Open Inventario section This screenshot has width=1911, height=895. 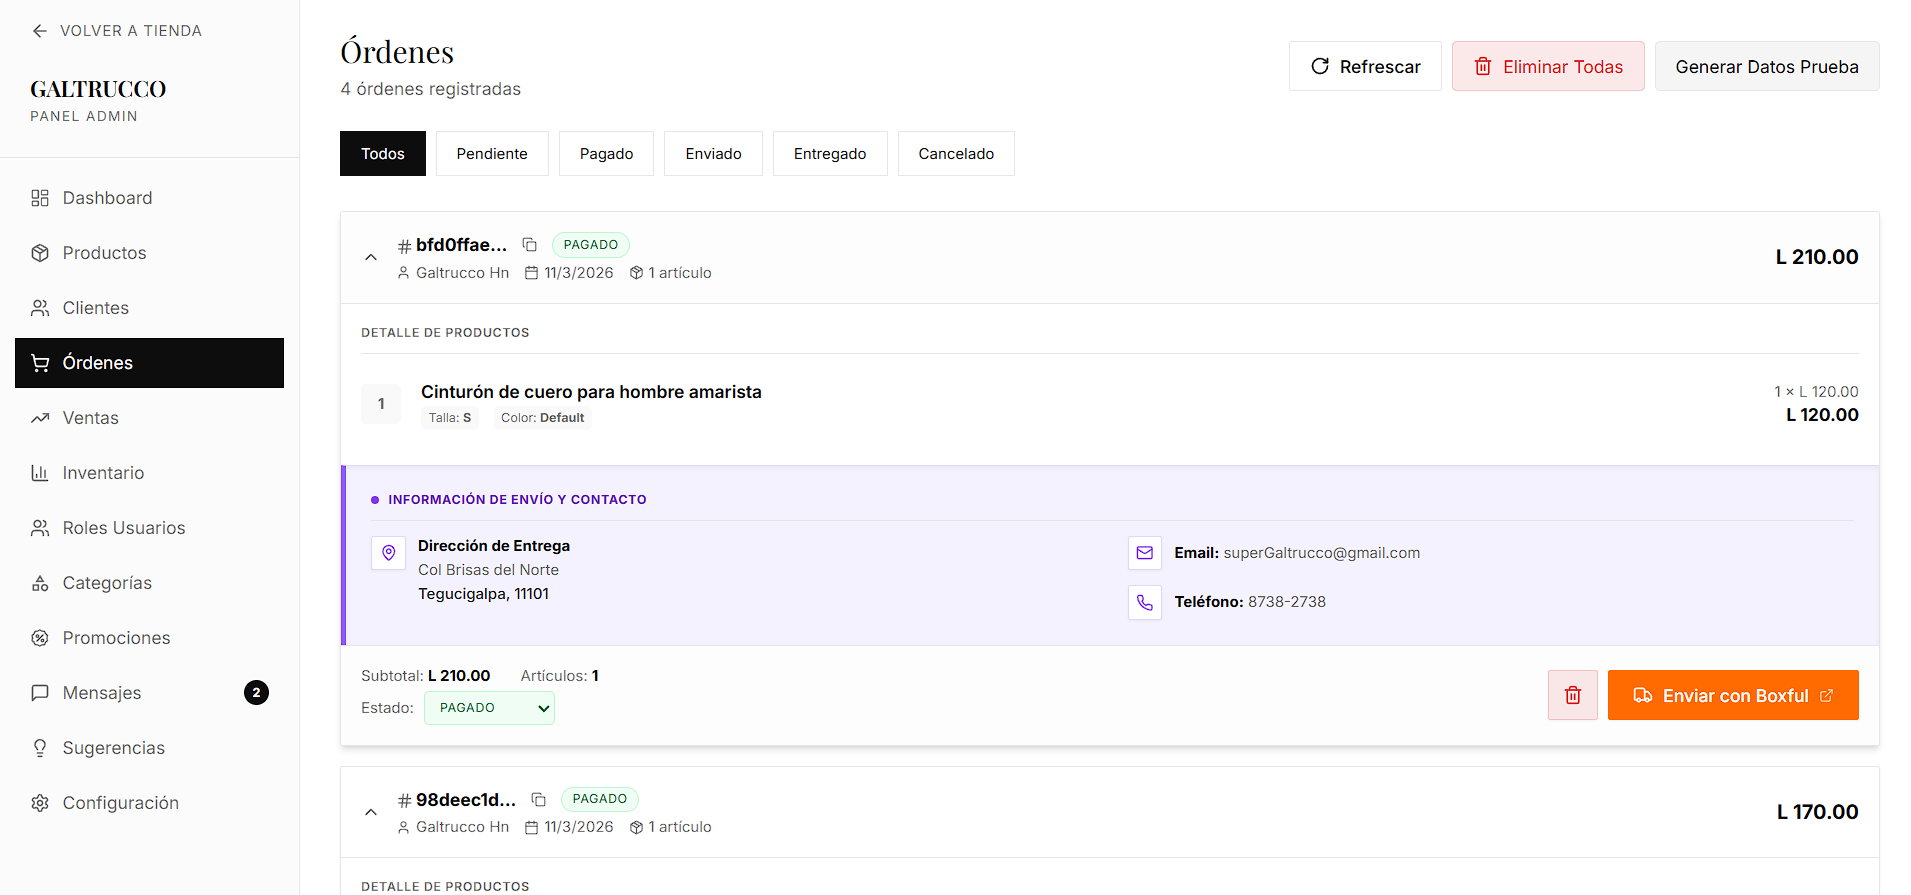click(x=103, y=473)
